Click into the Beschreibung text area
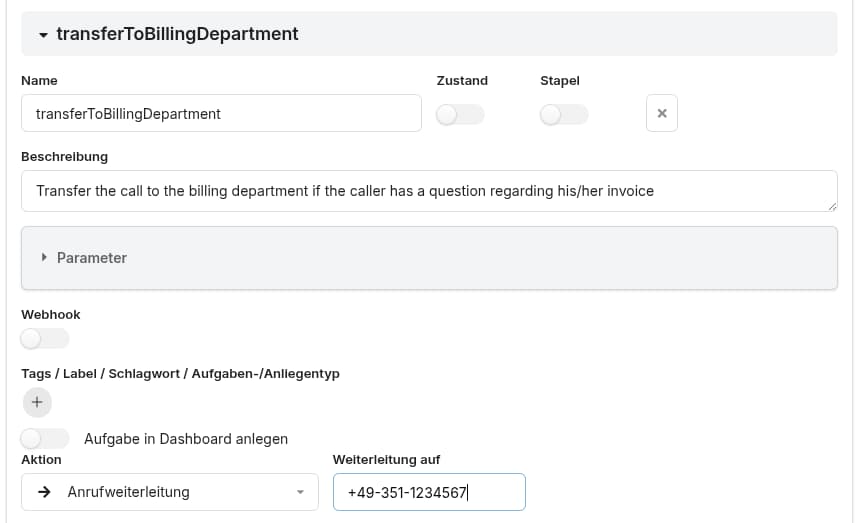 pos(428,190)
